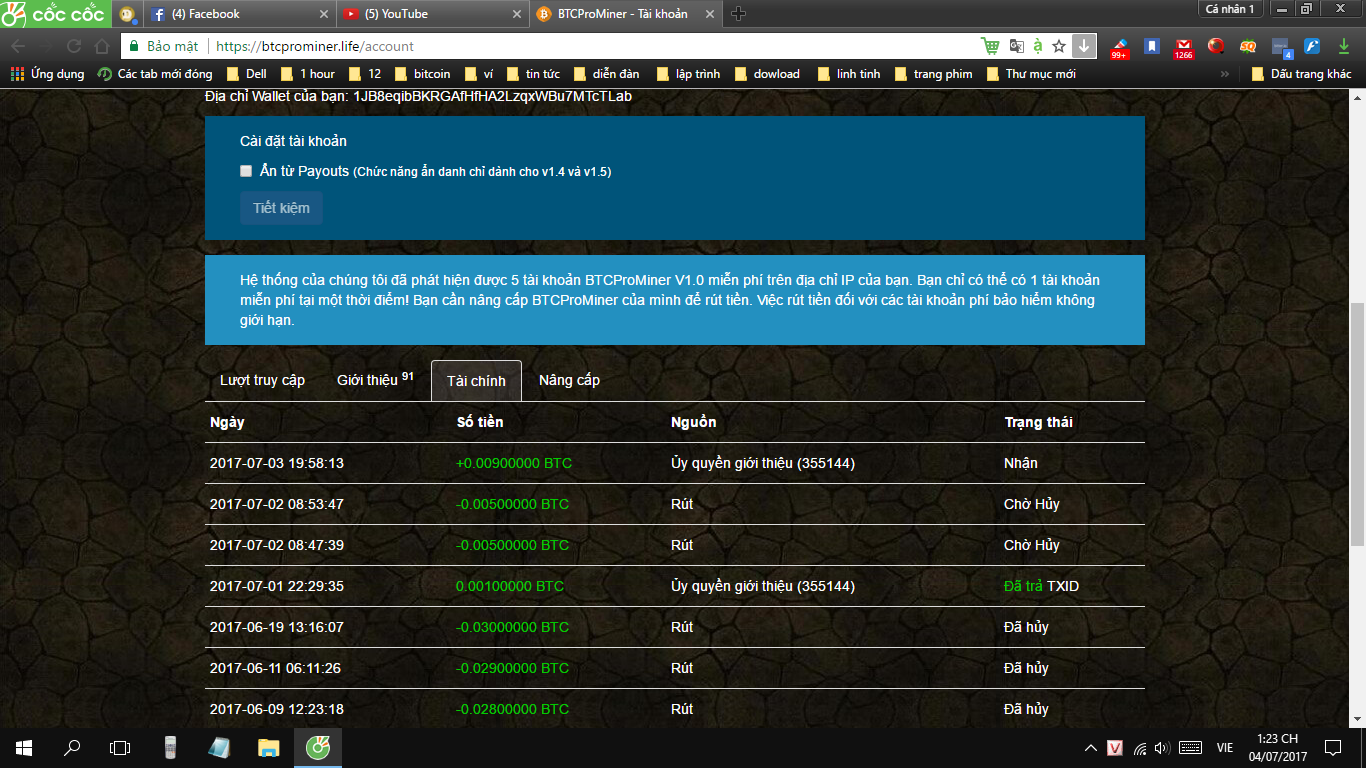Bookmark this page with the star
Image resolution: width=1366 pixels, height=768 pixels.
(x=1060, y=46)
